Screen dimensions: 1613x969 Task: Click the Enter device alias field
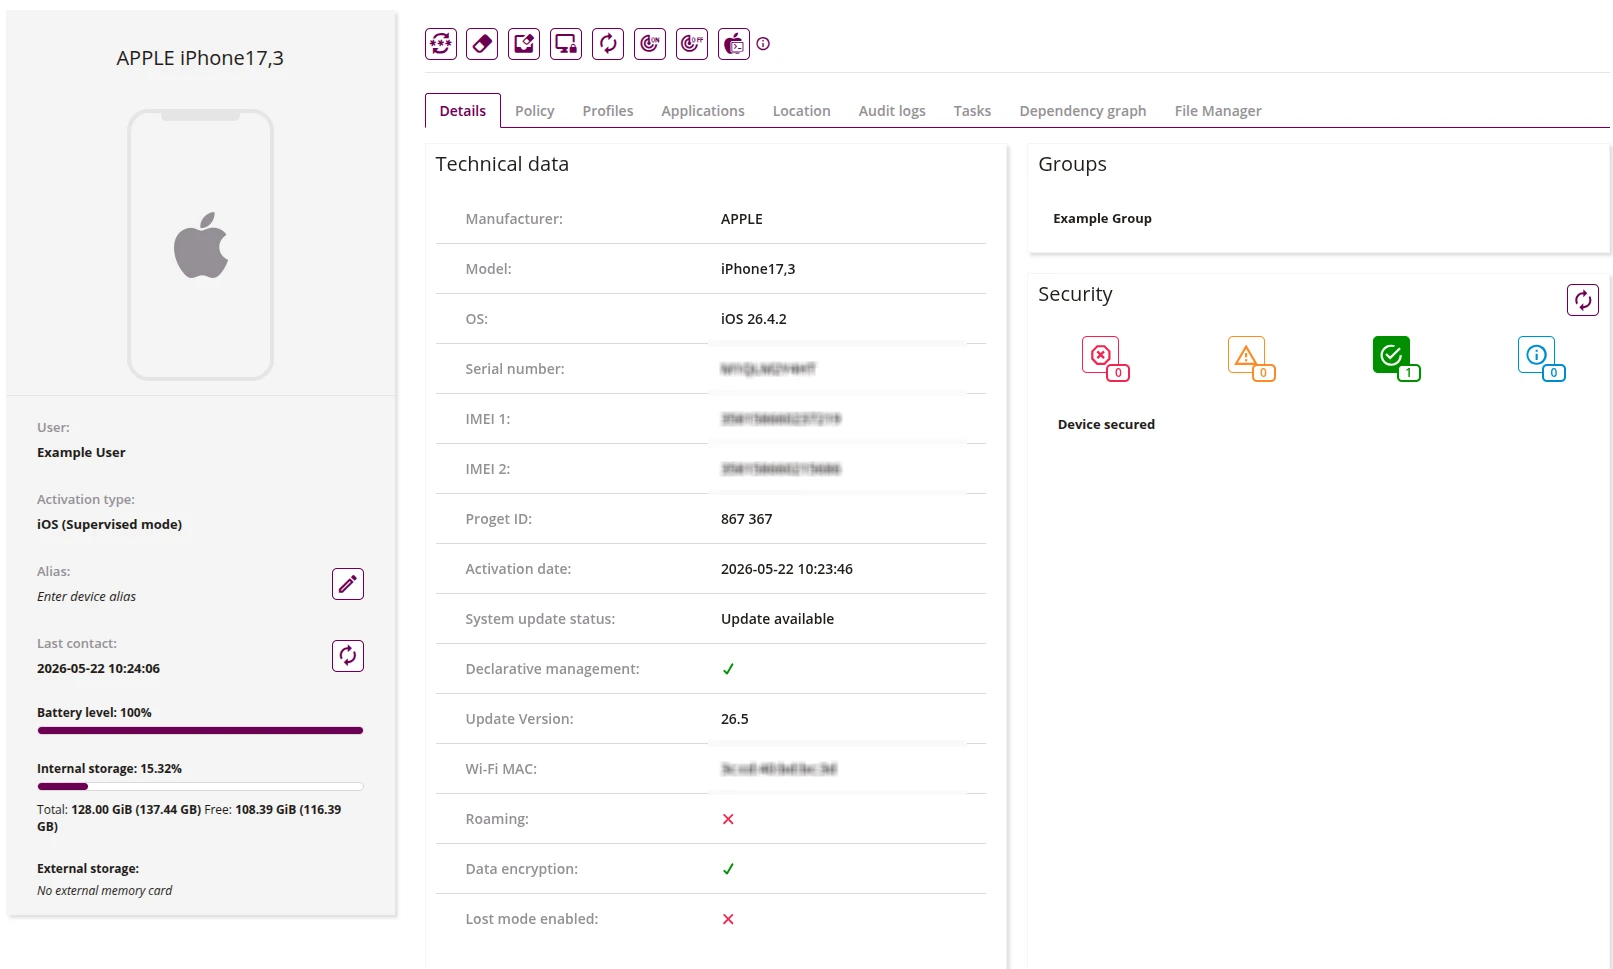click(87, 596)
